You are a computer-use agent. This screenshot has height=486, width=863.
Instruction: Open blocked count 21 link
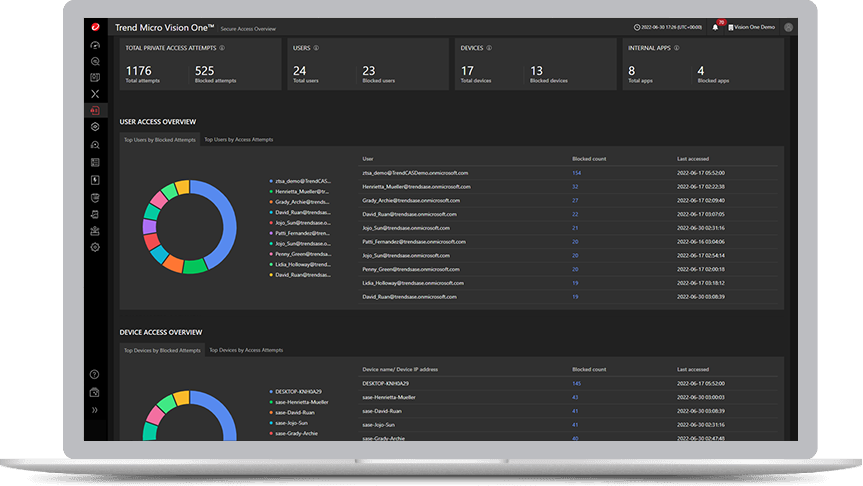point(575,228)
